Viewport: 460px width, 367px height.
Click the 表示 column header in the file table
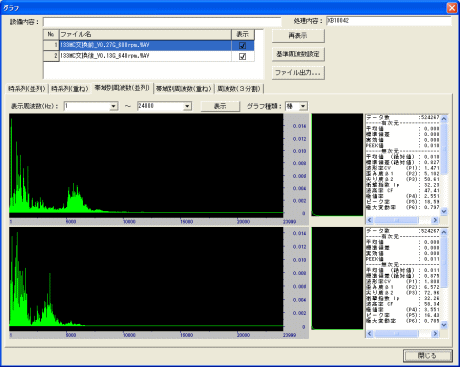click(243, 34)
